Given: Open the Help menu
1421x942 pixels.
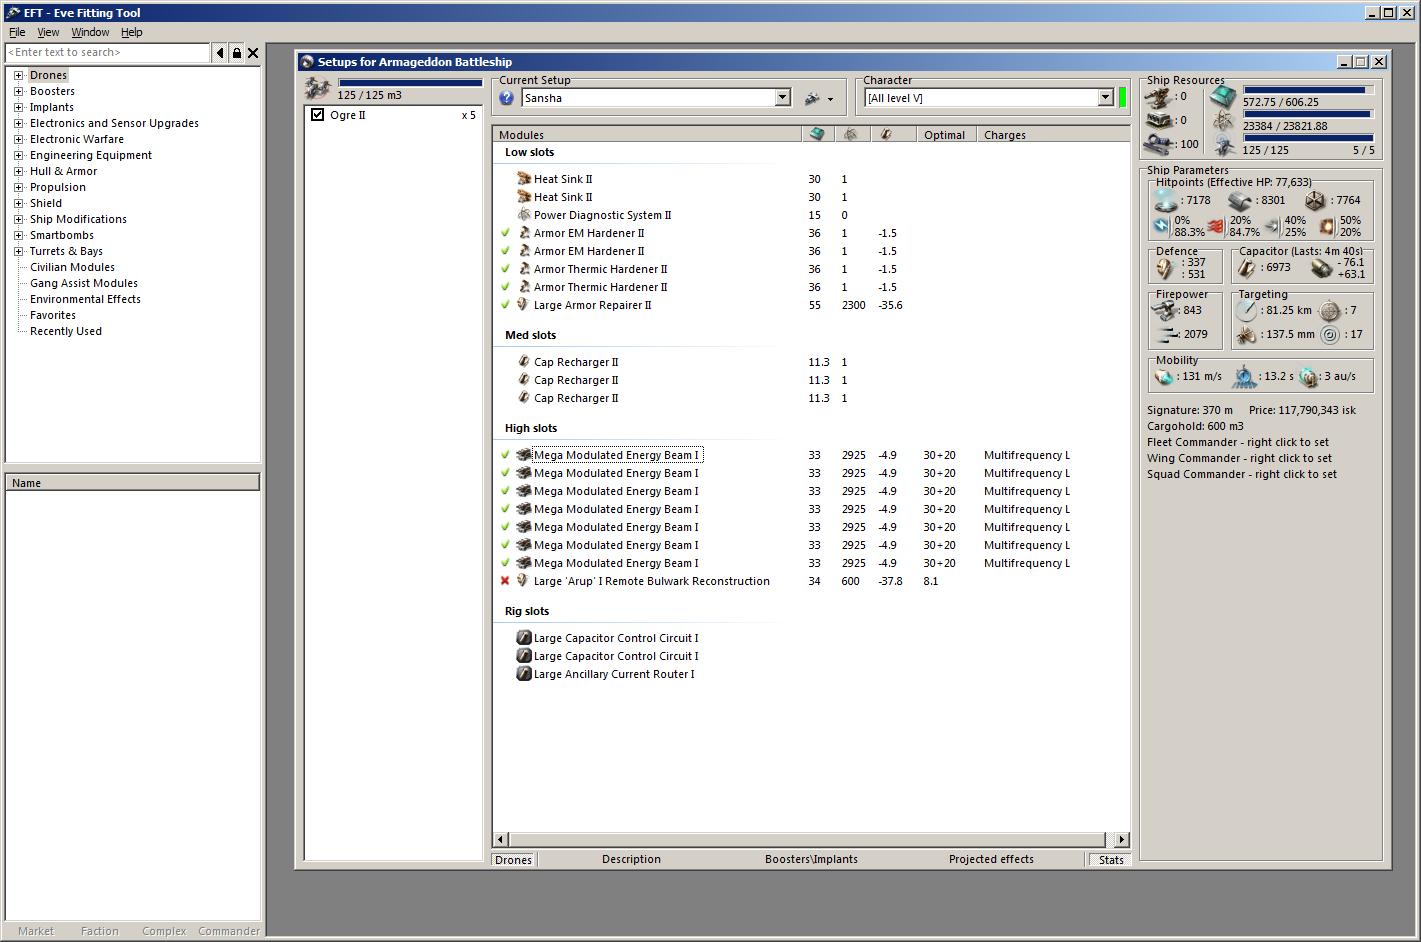Looking at the screenshot, I should point(132,32).
